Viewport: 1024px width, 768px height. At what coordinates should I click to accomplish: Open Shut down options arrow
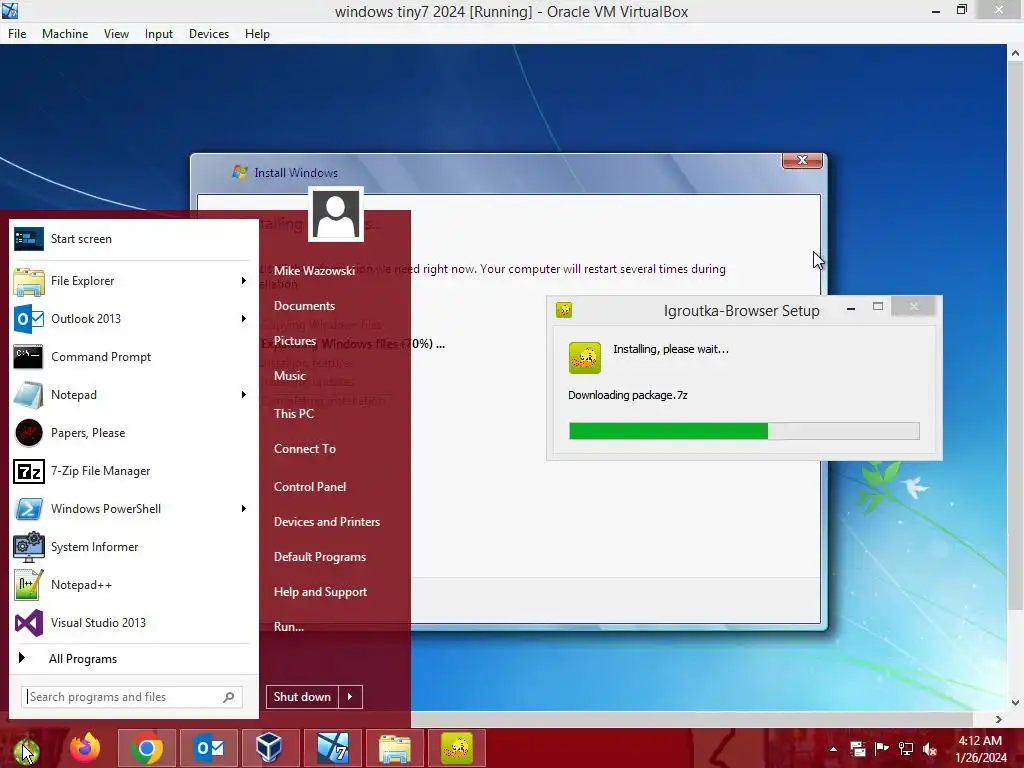(x=350, y=697)
